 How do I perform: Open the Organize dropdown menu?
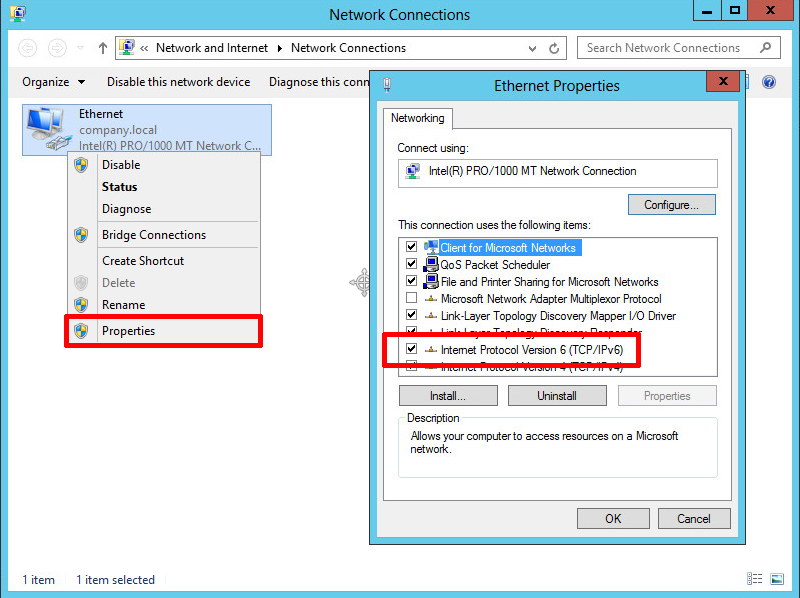coord(54,82)
